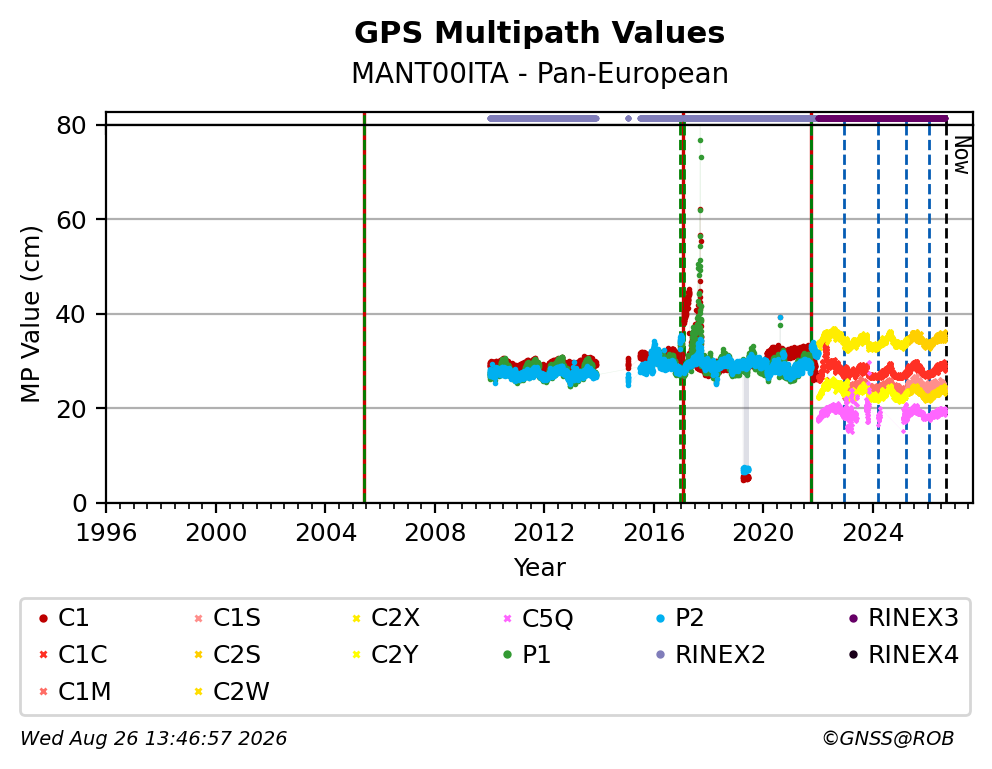Screen dimensions: 992x769
Task: Select the C5Q legend entry
Action: click(x=538, y=618)
